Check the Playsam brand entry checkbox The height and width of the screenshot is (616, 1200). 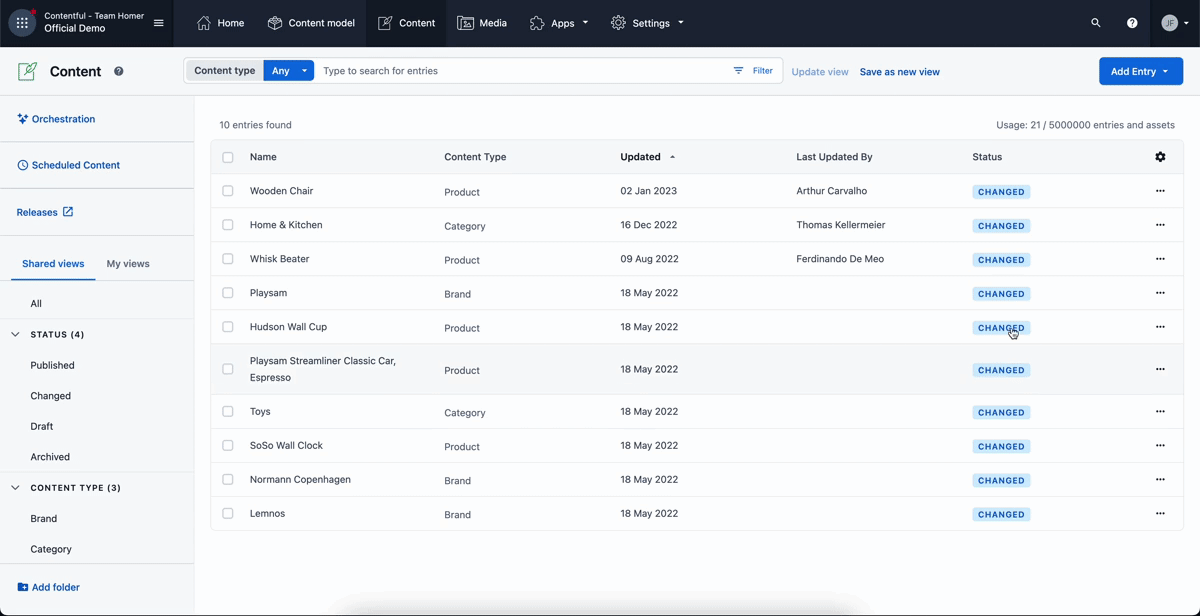pyautogui.click(x=228, y=293)
